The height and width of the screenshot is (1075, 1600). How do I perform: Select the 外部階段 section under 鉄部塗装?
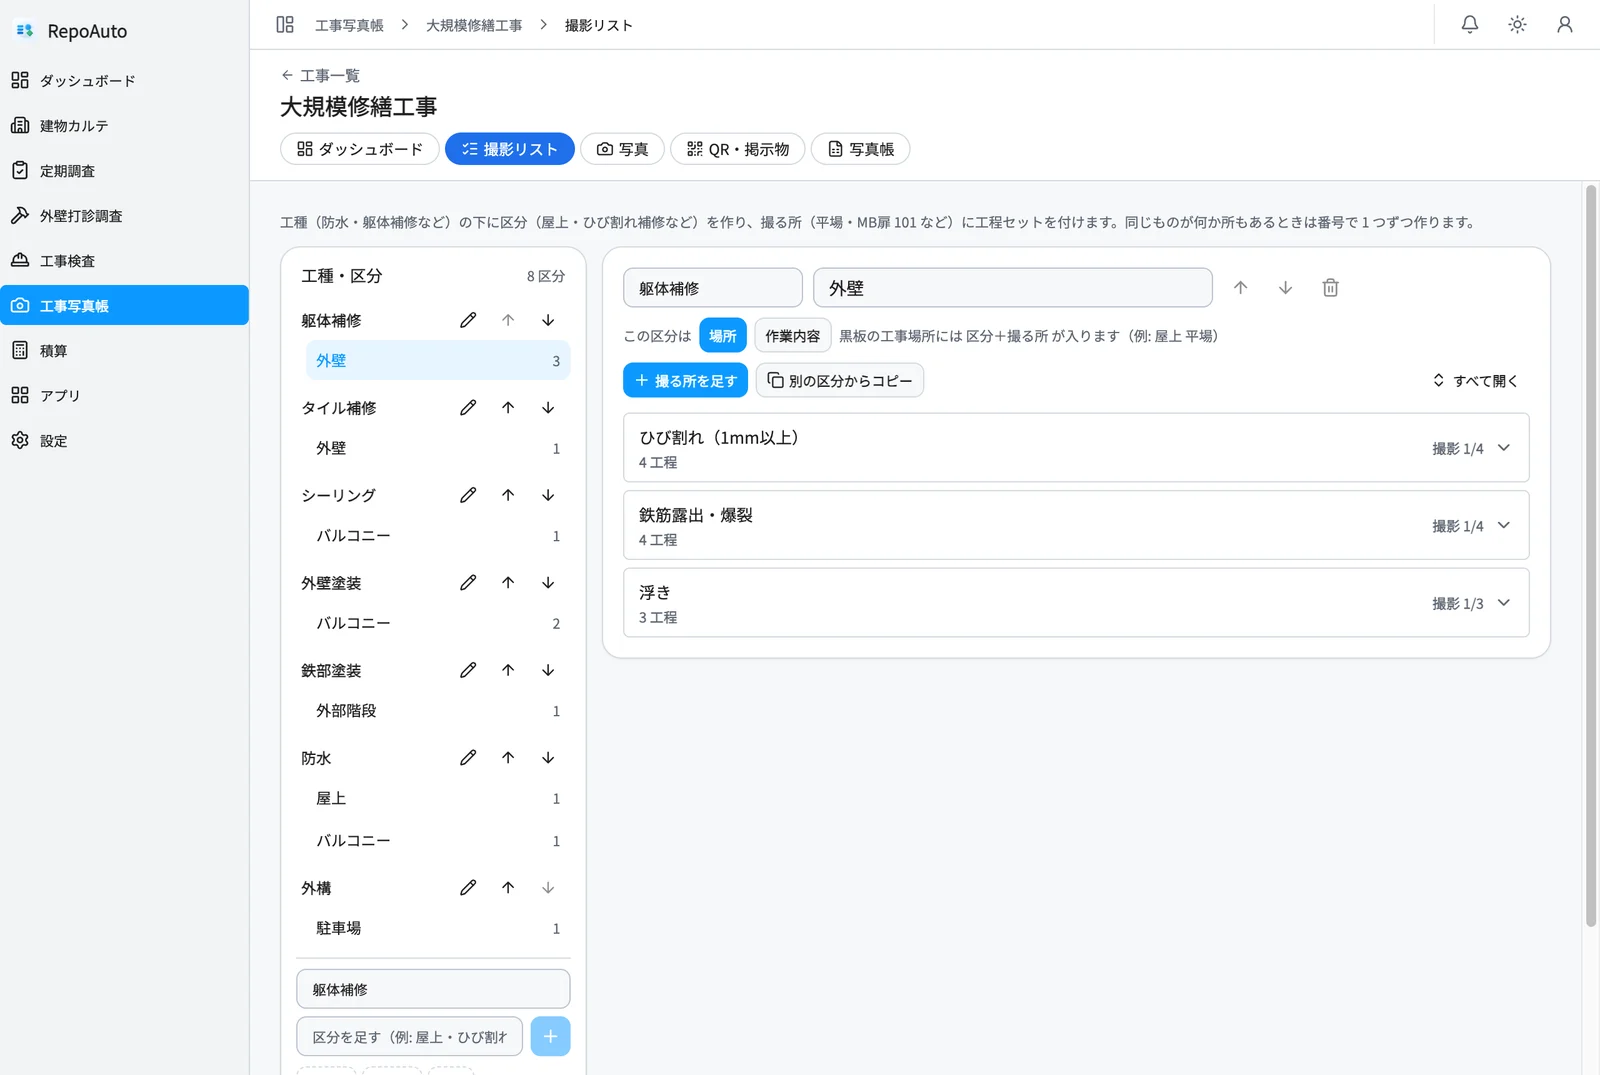click(438, 711)
